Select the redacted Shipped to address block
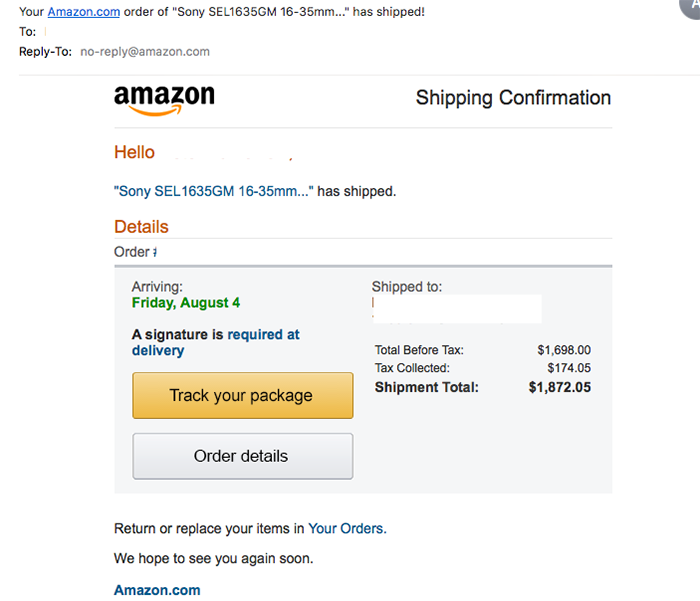 tap(457, 309)
